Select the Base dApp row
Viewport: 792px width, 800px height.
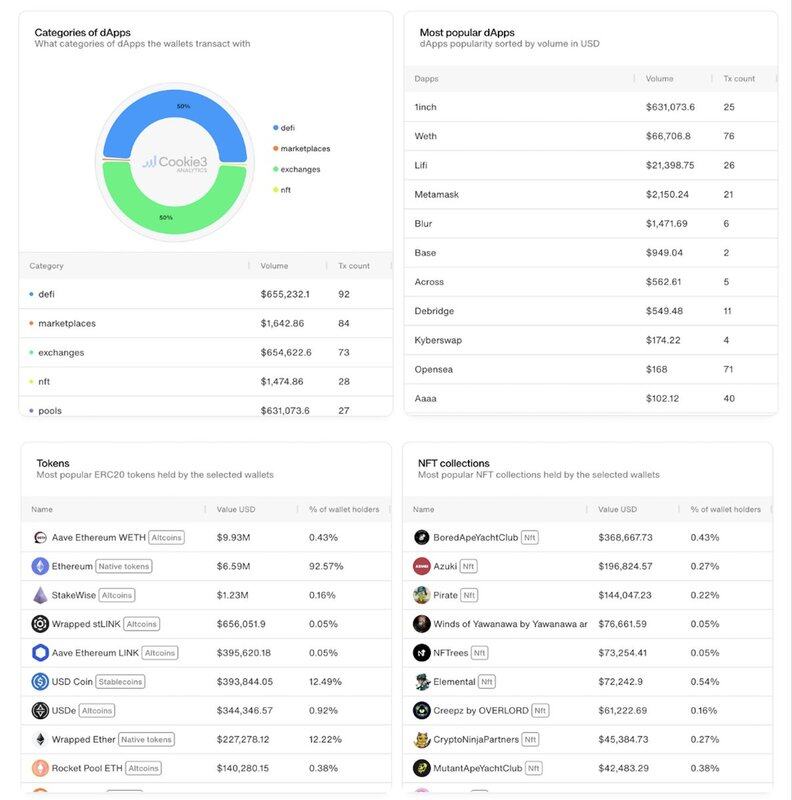tap(591, 253)
